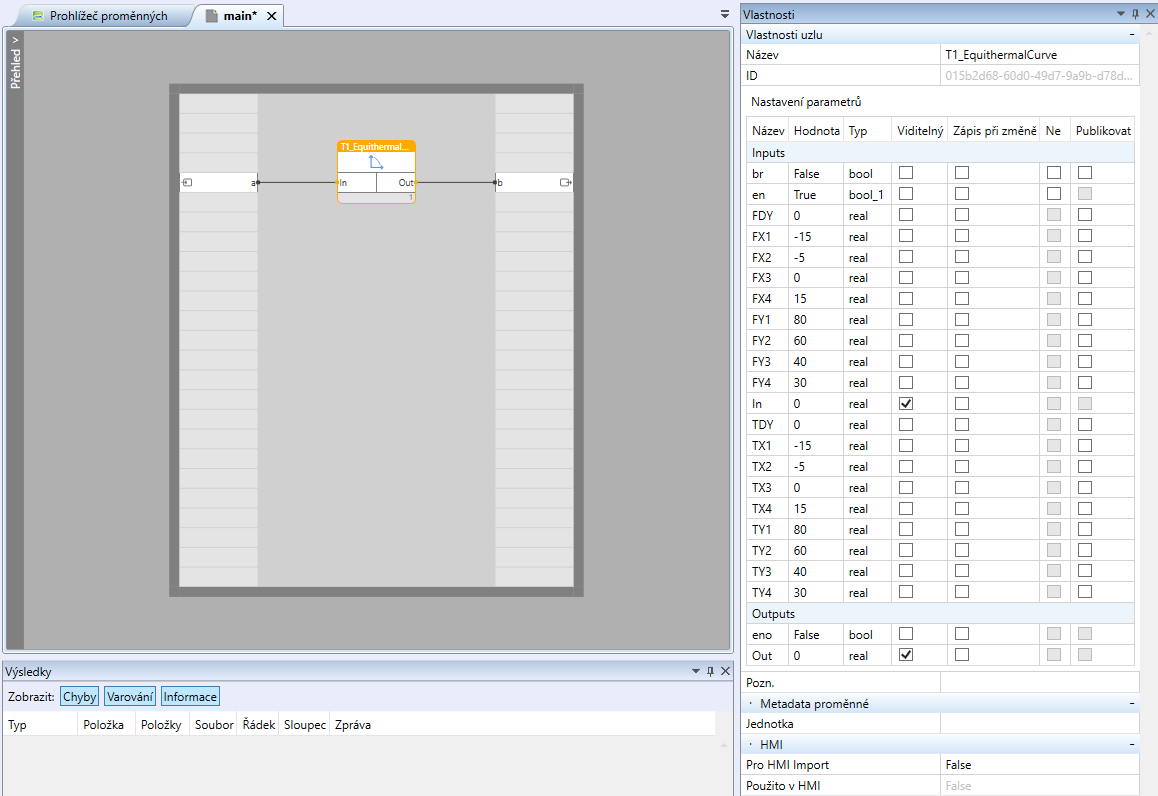Screen dimensions: 1158x796
Task: Pin the Vlastnosti panel
Action: [x=1136, y=14]
